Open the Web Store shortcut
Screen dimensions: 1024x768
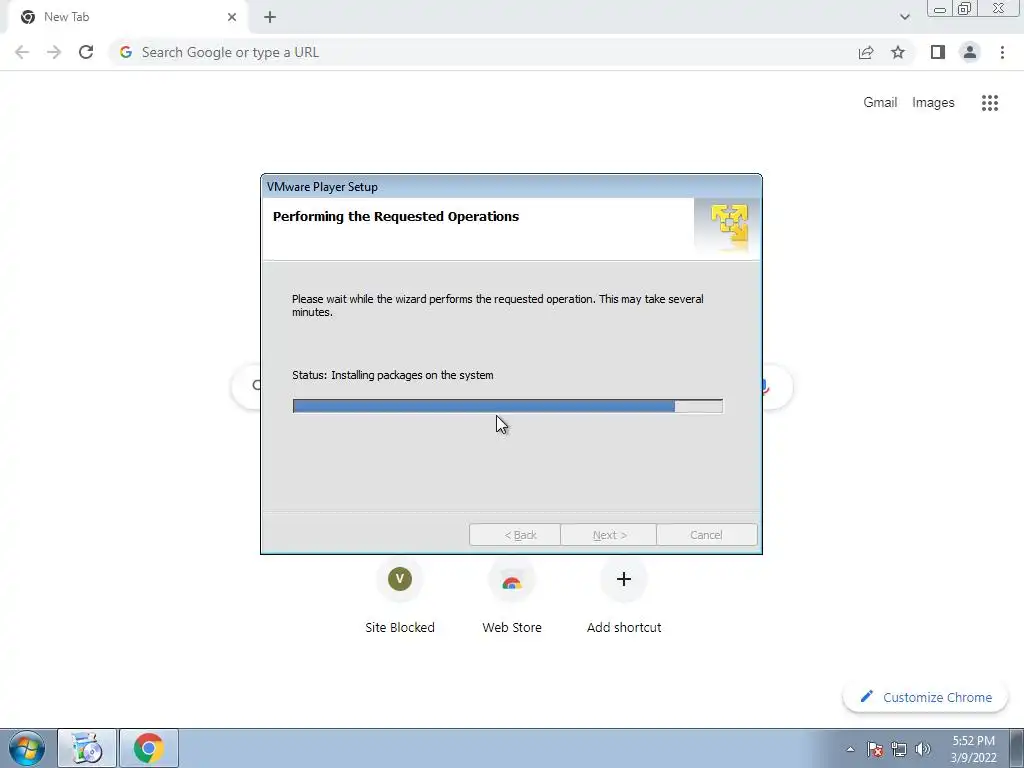[x=512, y=596]
